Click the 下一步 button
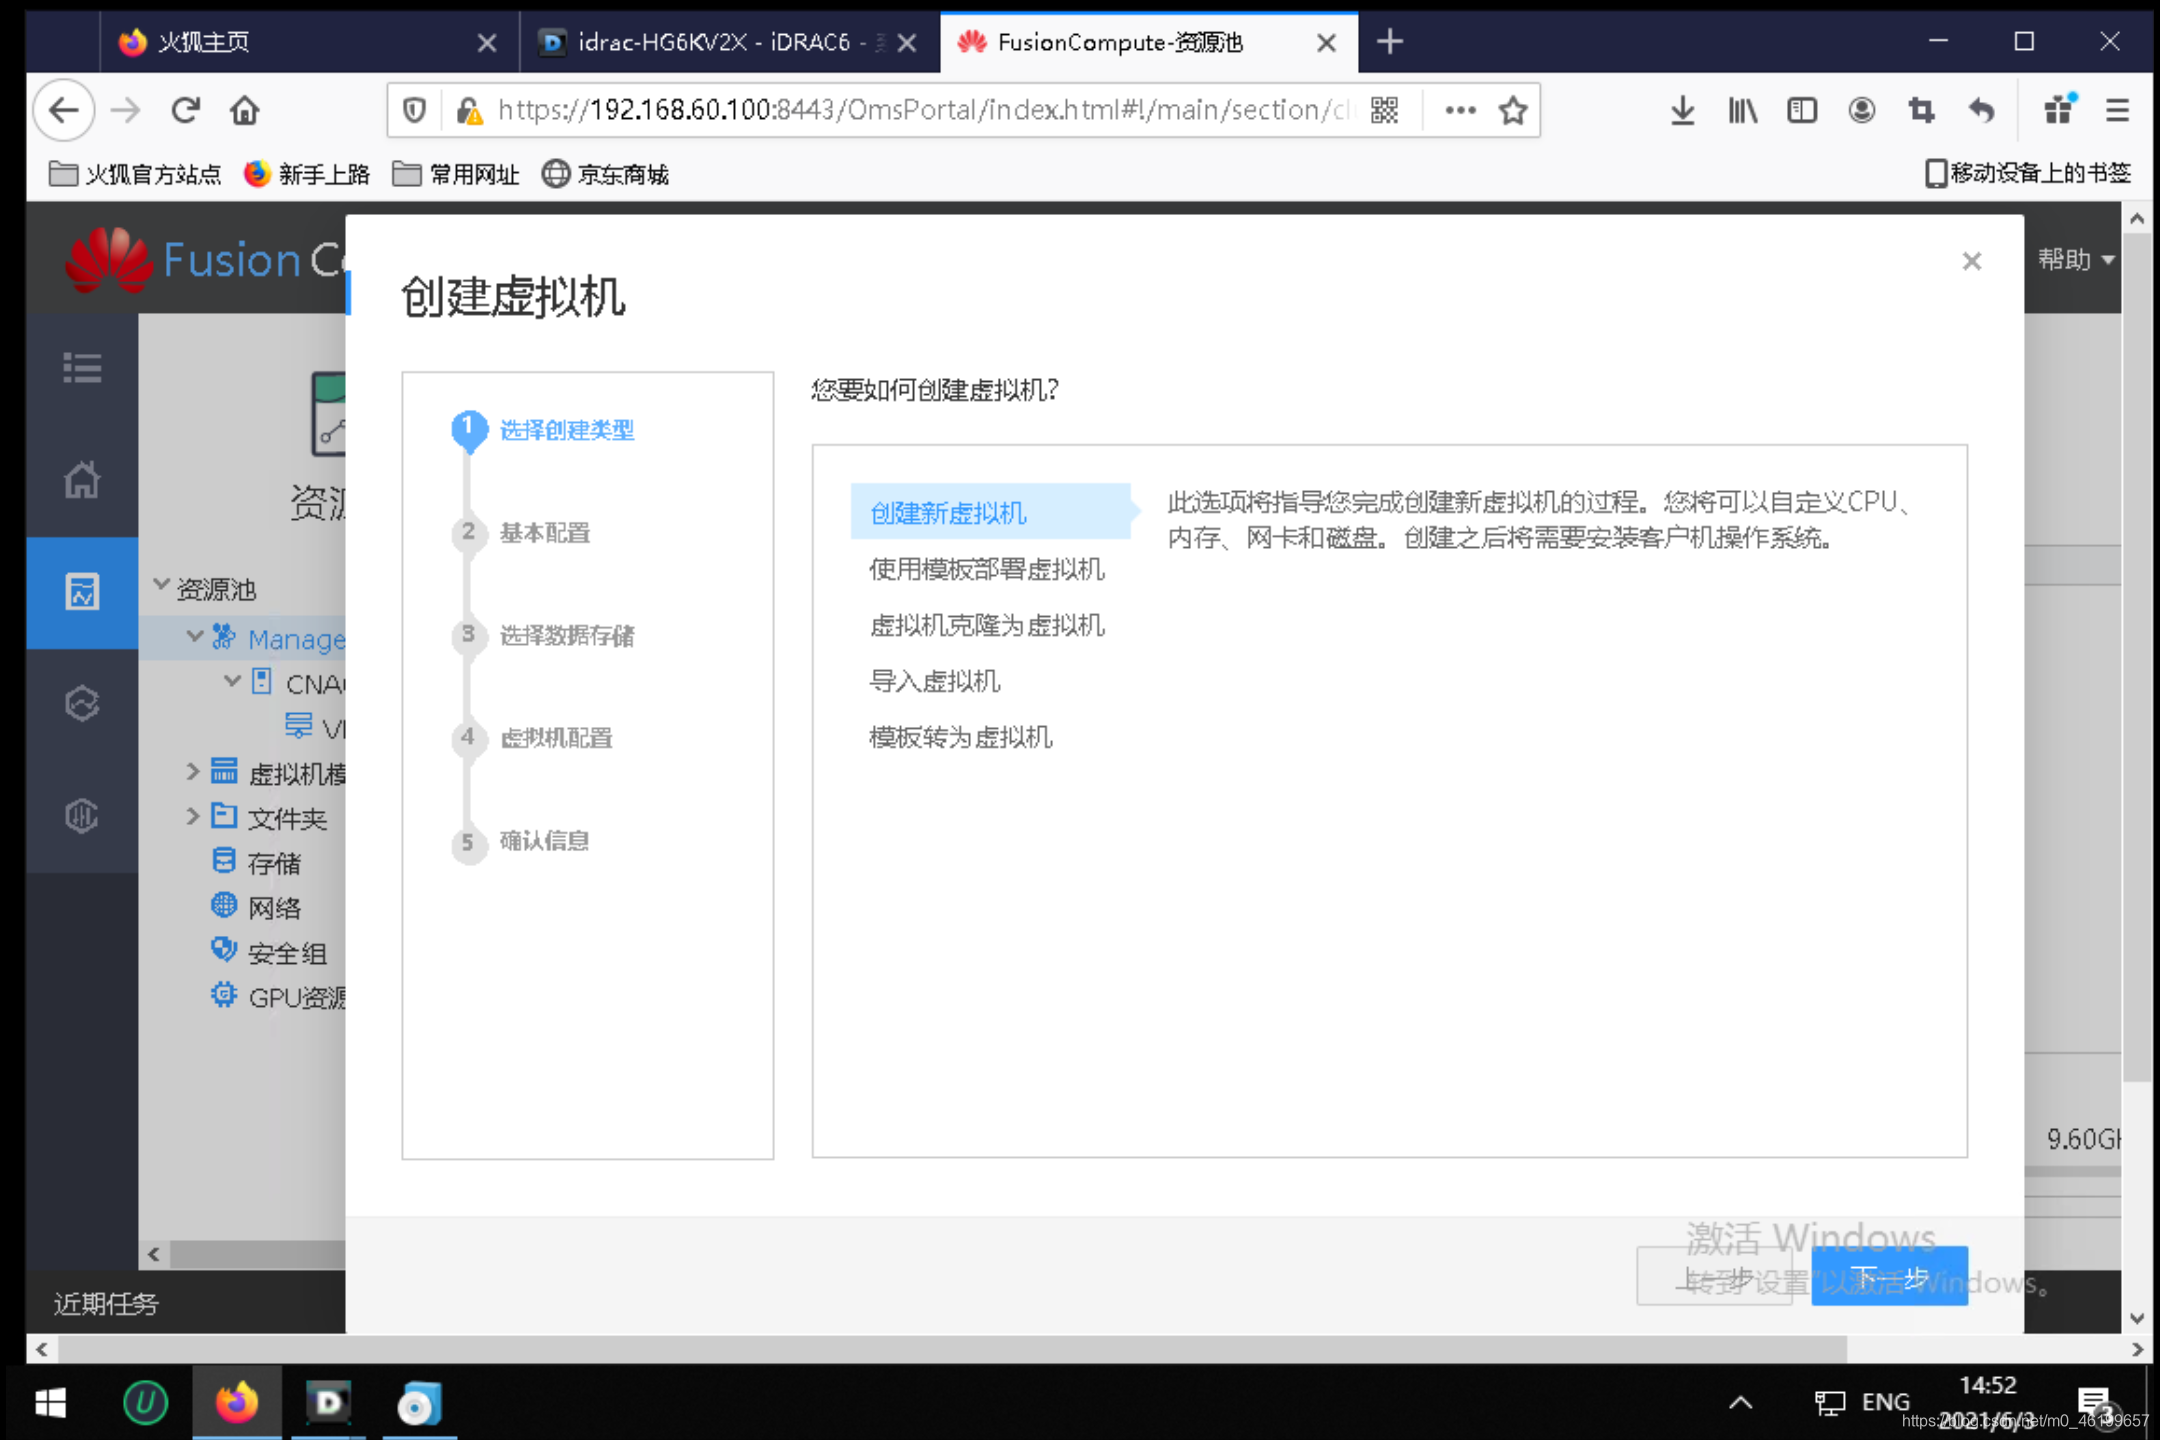 [x=1889, y=1277]
